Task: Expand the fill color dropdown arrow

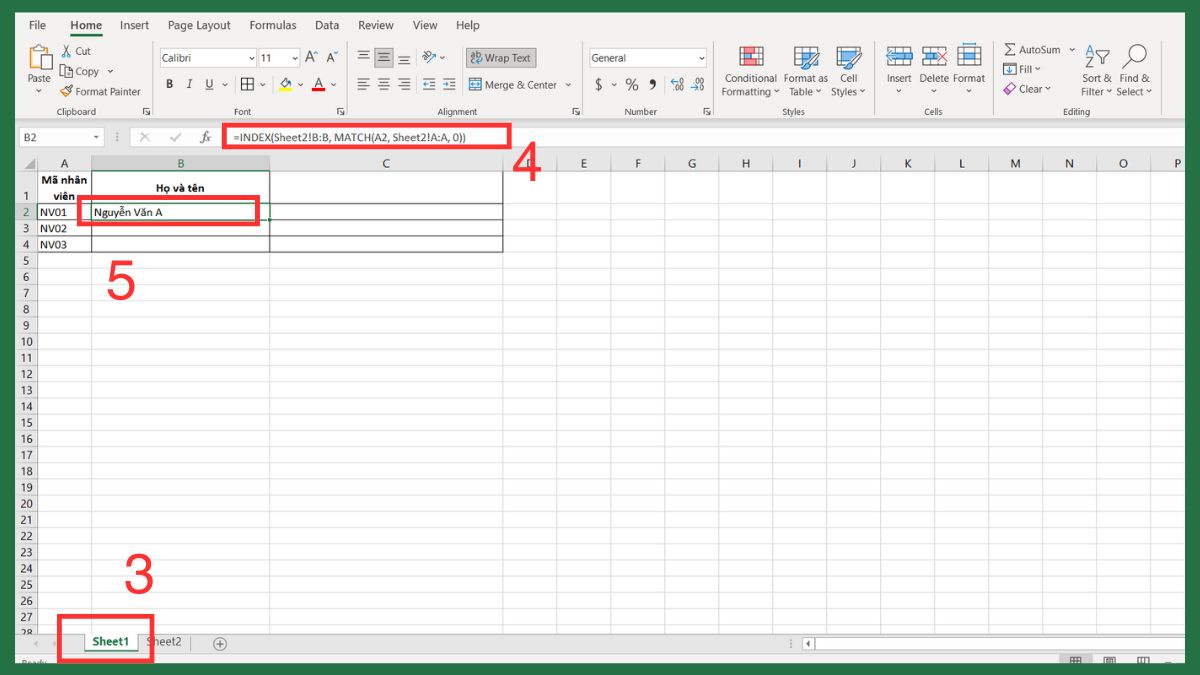Action: (x=300, y=85)
